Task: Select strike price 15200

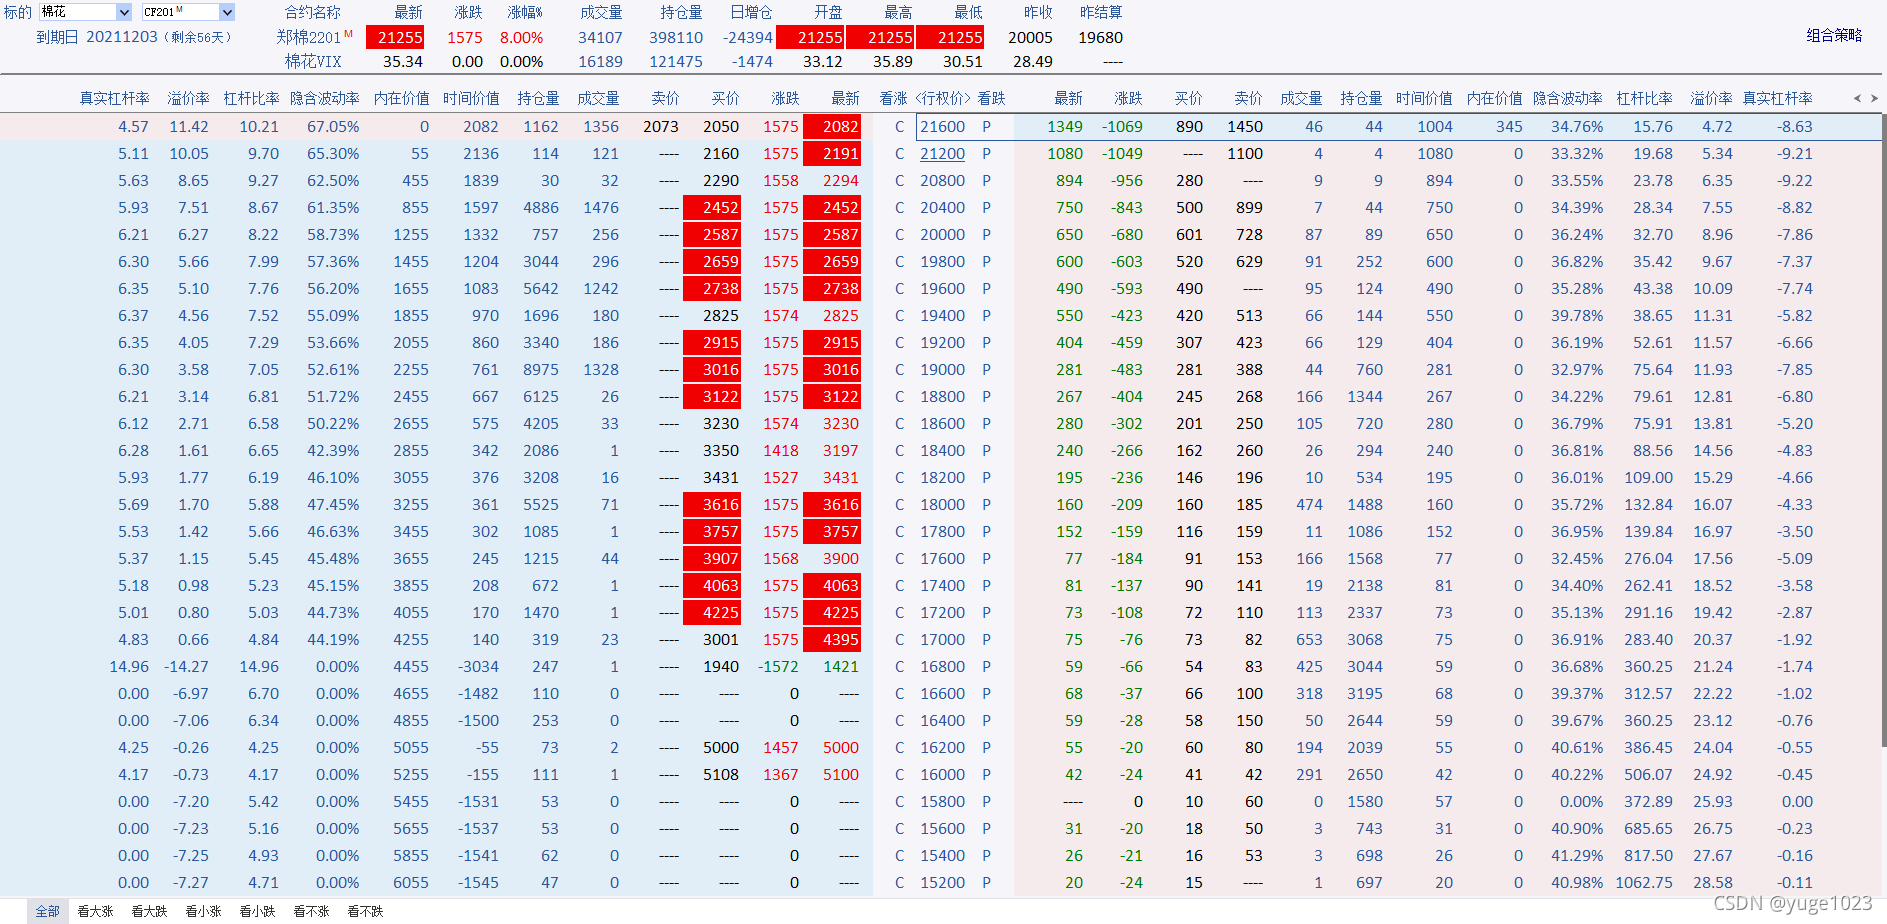Action: (943, 883)
